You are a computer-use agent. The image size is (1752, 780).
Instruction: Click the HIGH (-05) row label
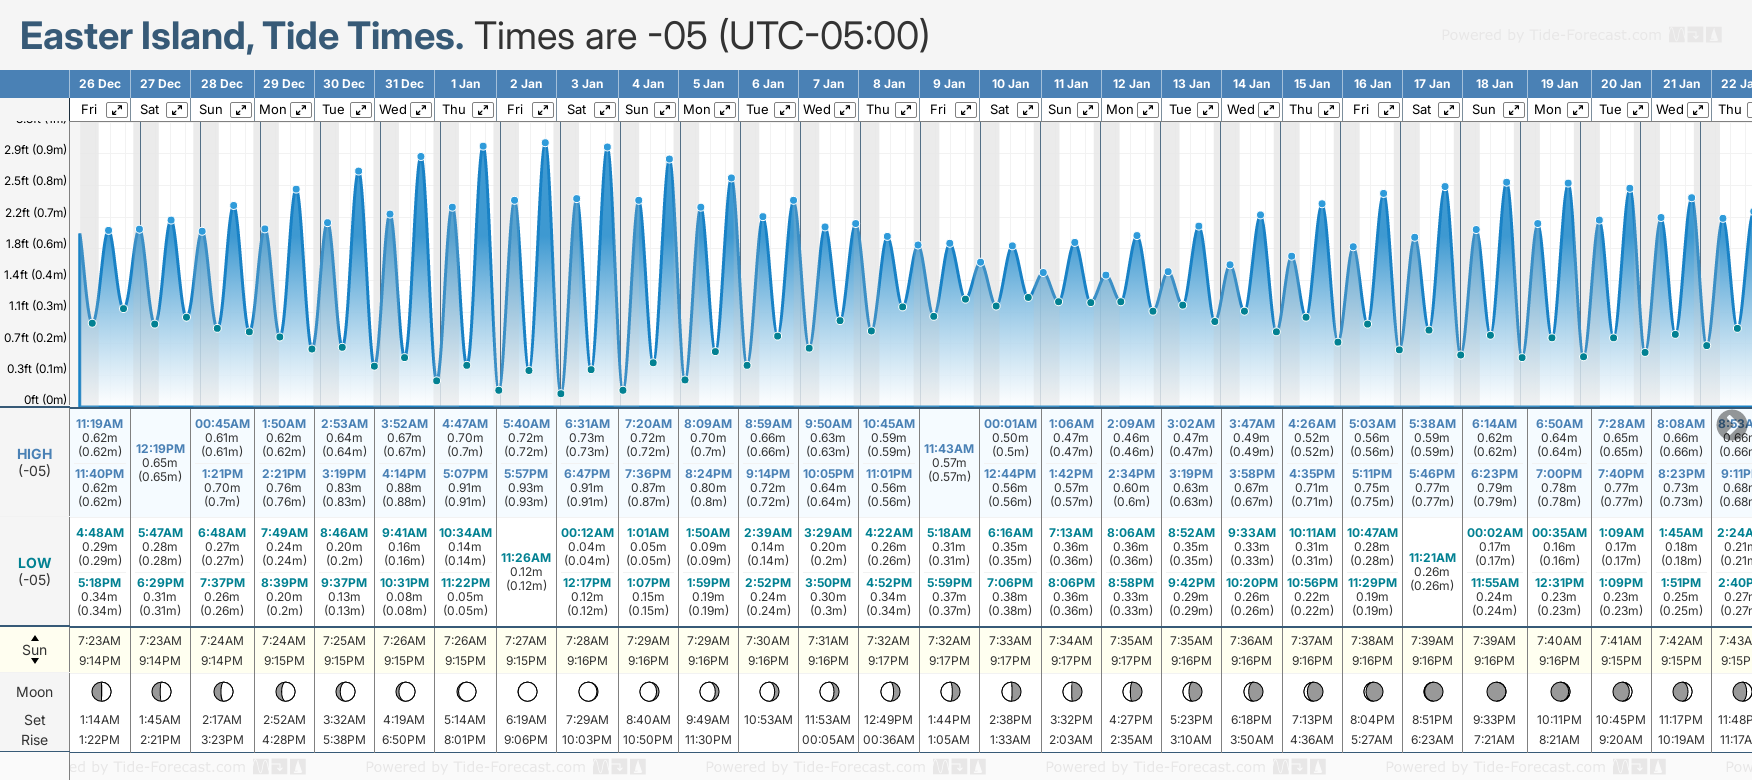point(35,462)
